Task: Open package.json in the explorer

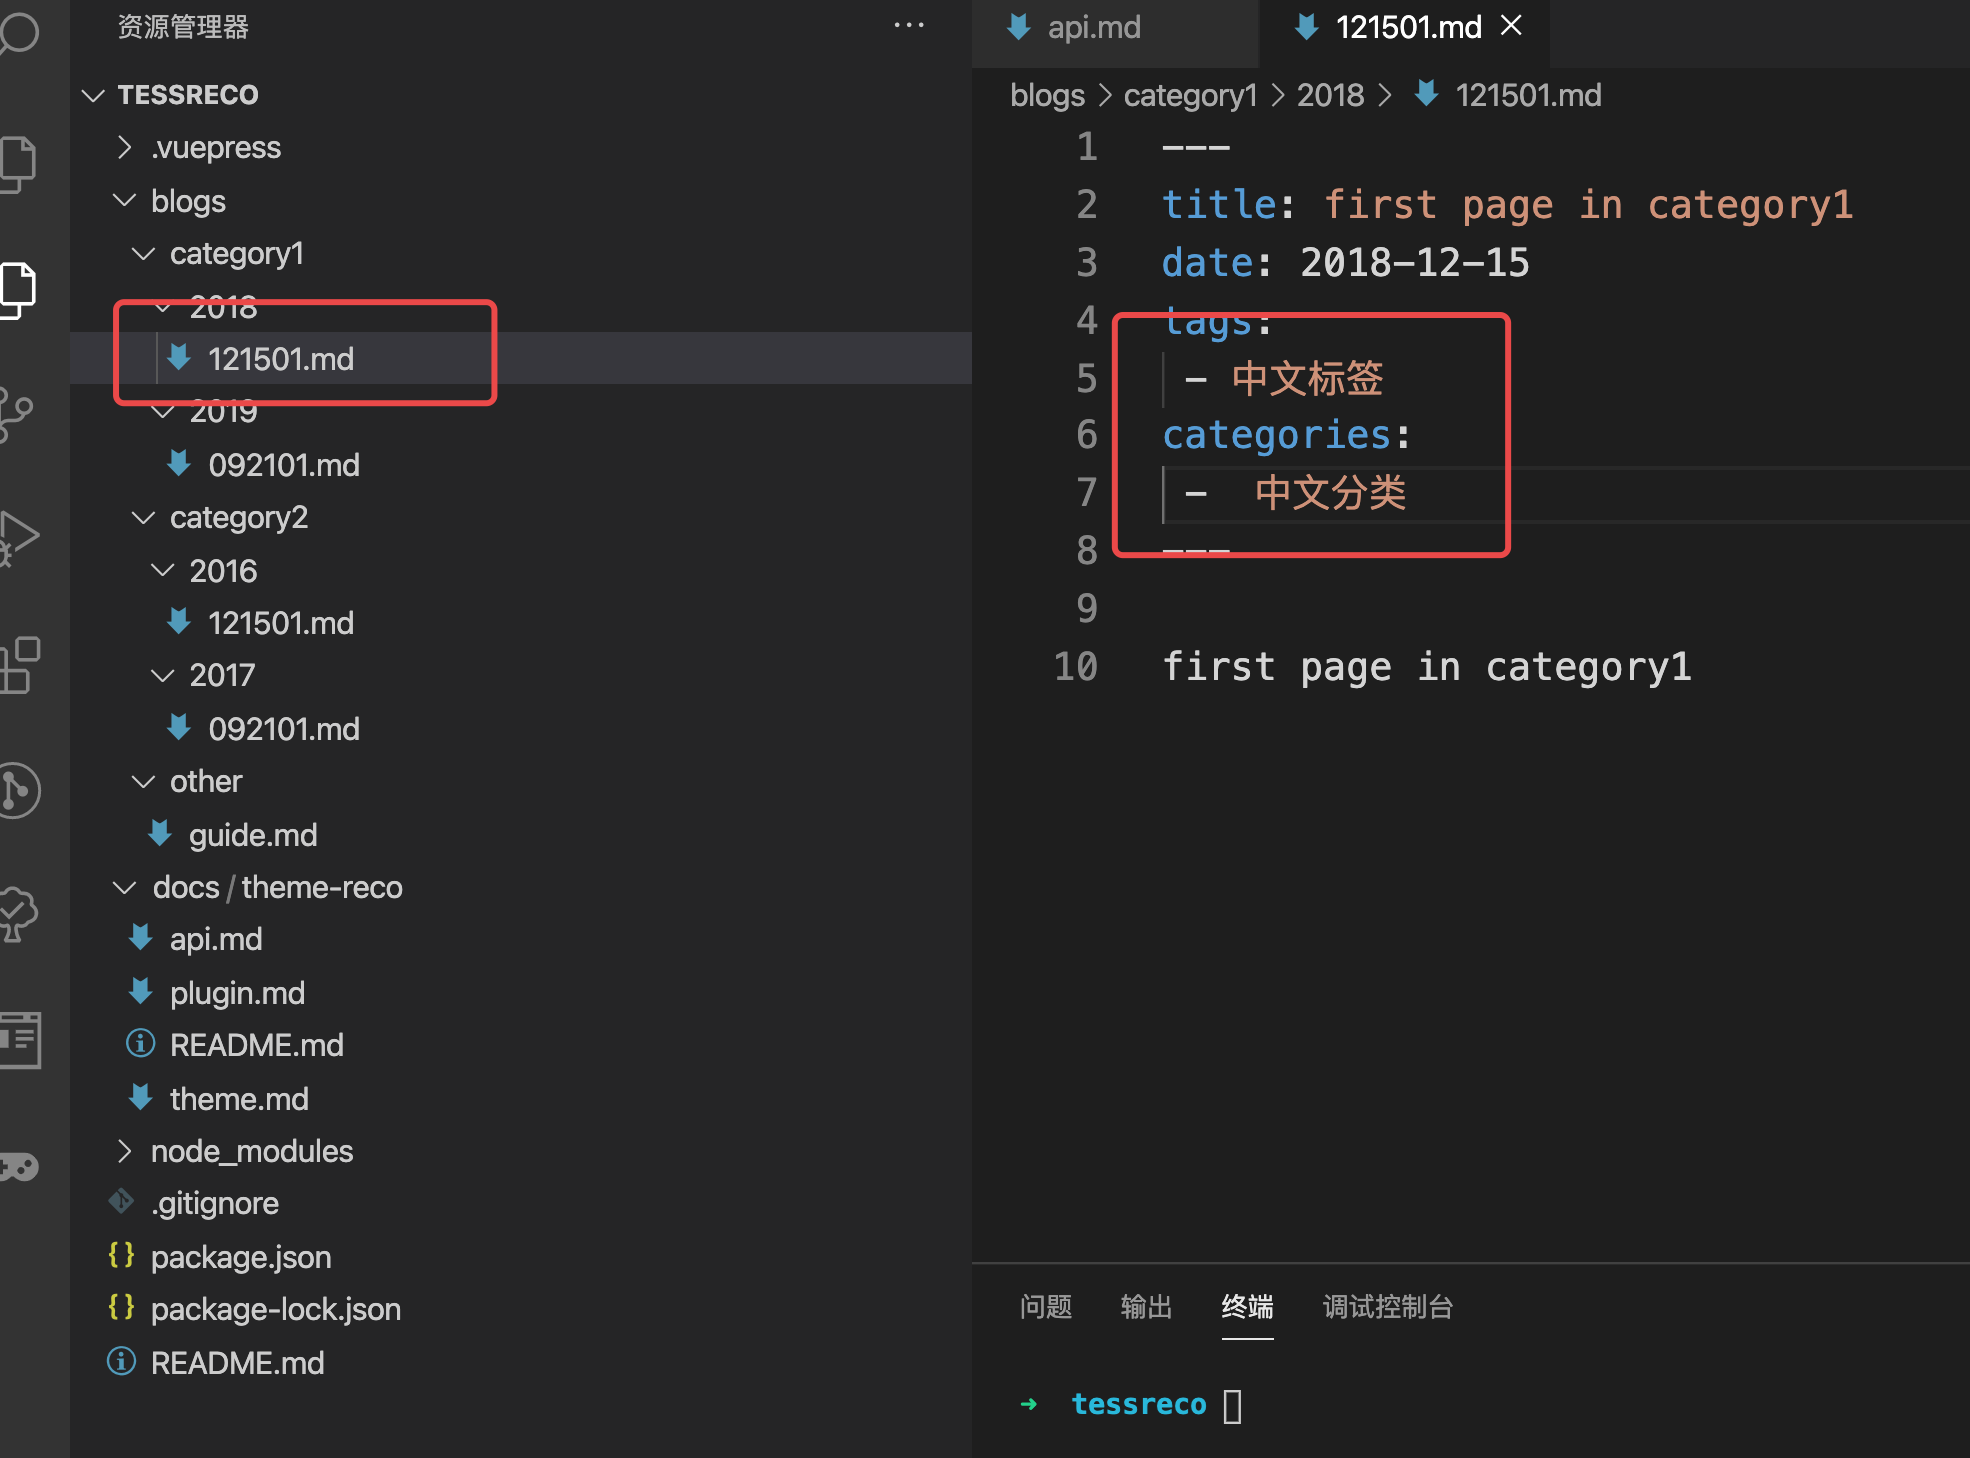Action: [240, 1258]
